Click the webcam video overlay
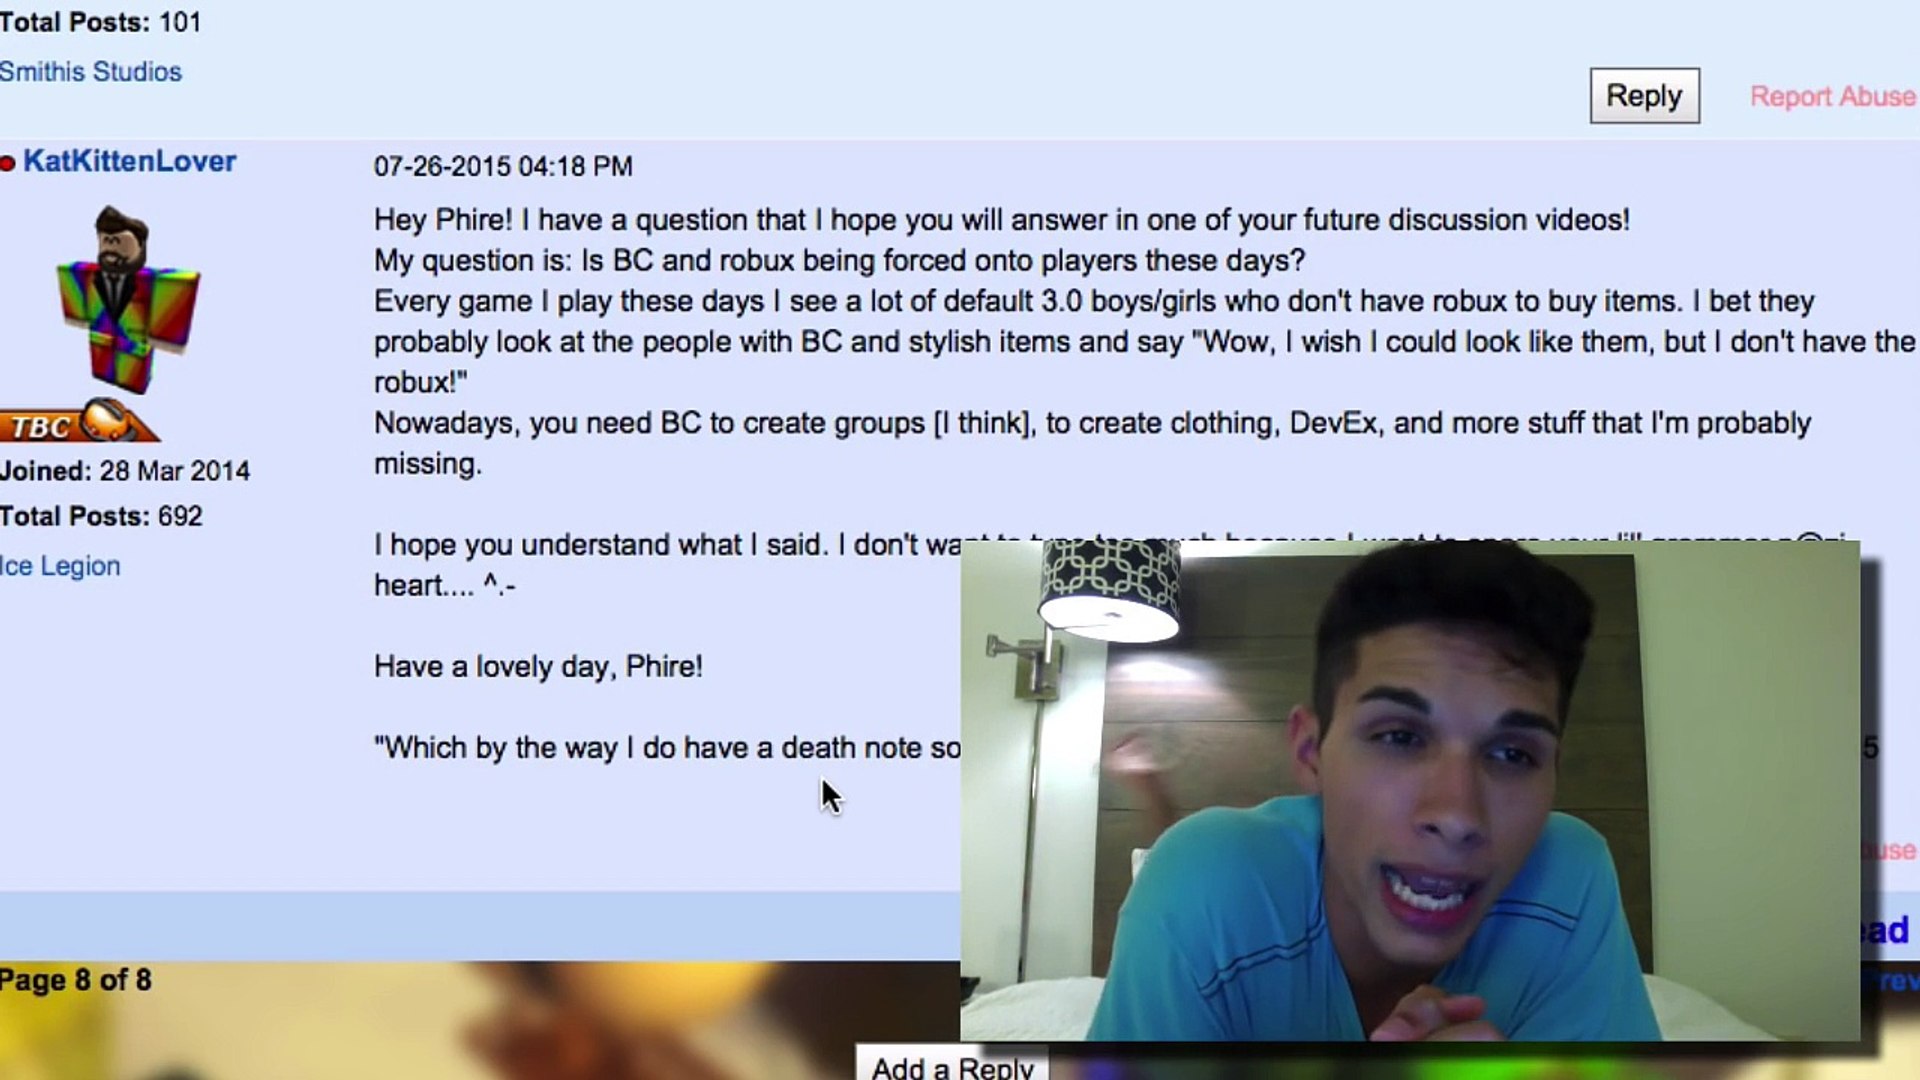Image resolution: width=1920 pixels, height=1080 pixels. 1410,790
